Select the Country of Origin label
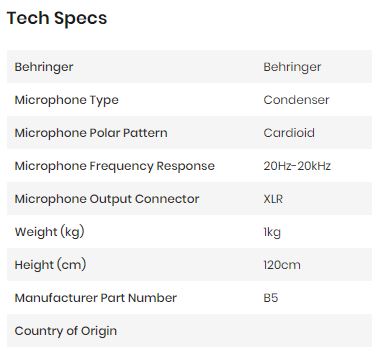 coord(66,331)
